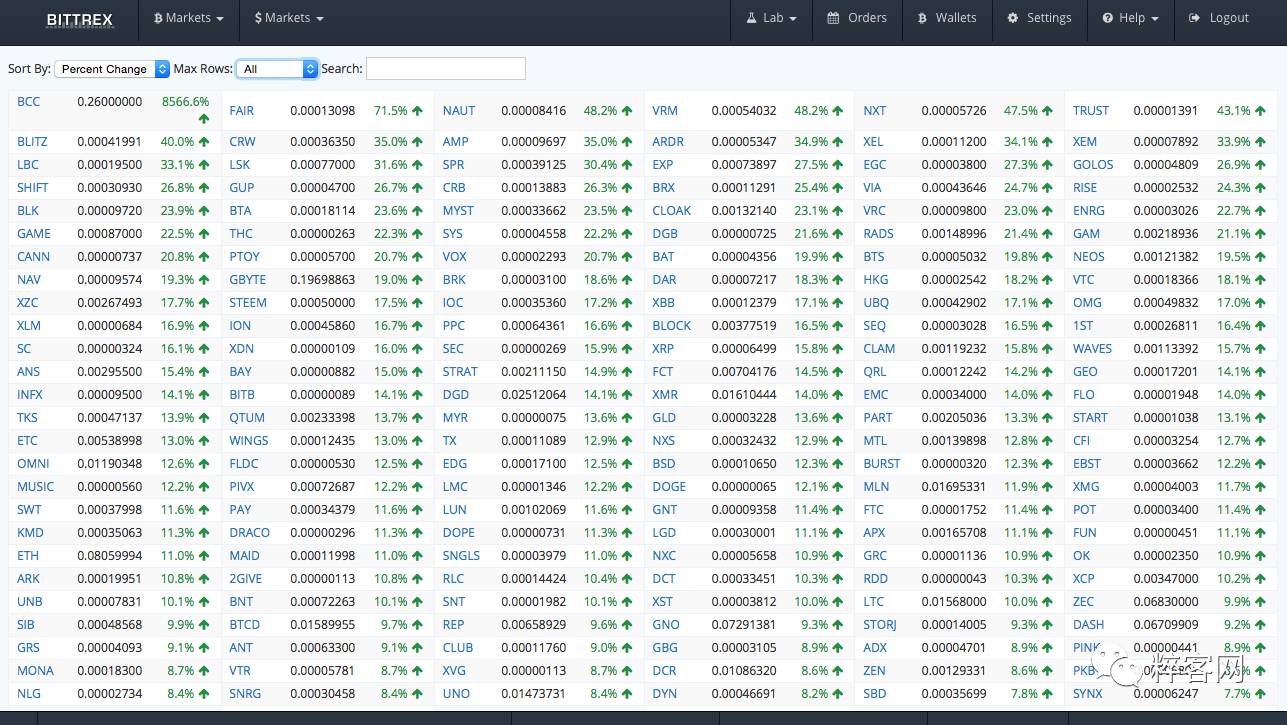Open the DOGE market link
This screenshot has height=725, width=1287.
(669, 487)
